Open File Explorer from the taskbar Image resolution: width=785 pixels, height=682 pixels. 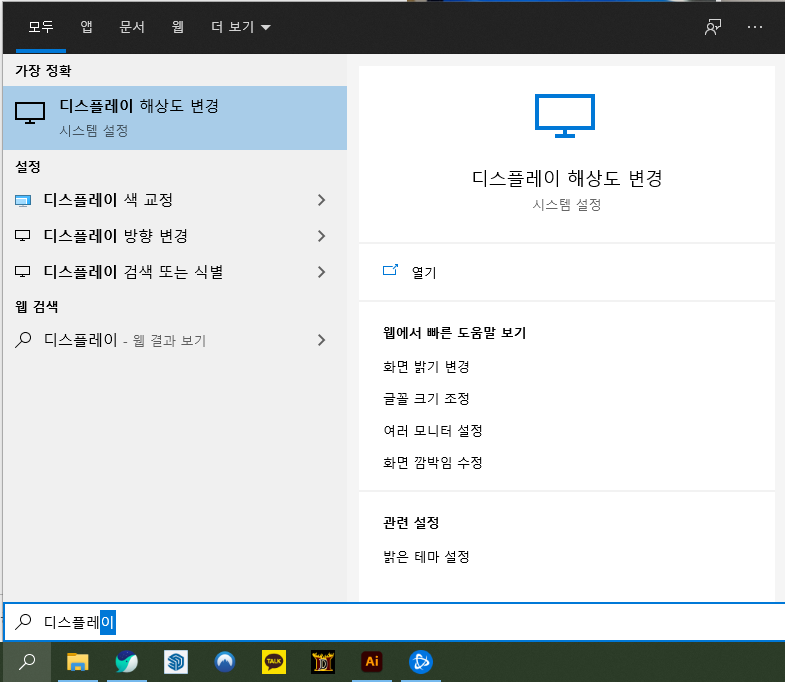78,662
